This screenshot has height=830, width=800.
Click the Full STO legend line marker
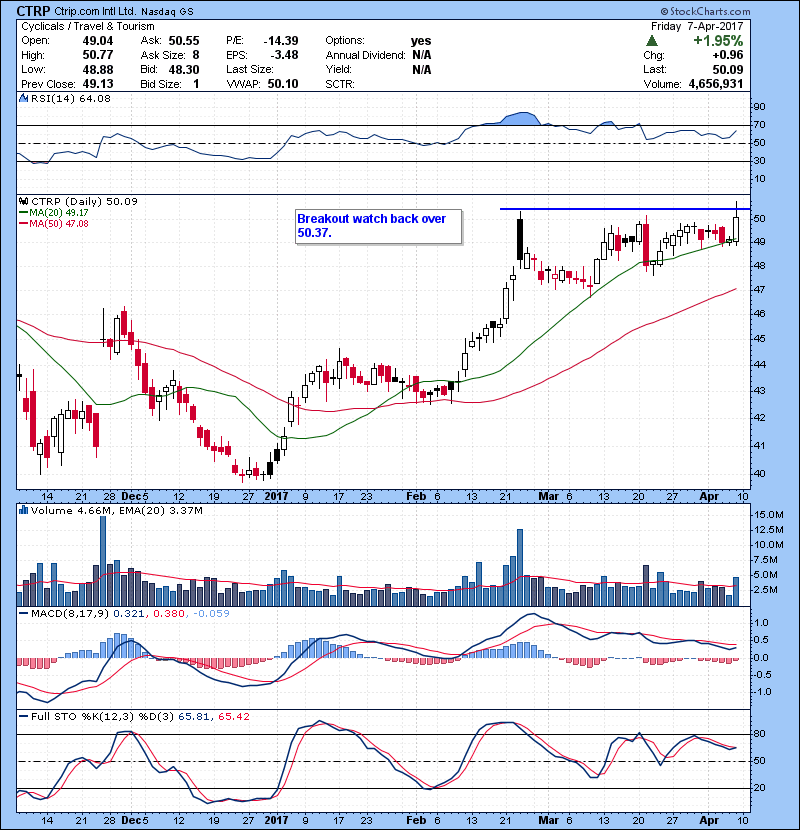pos(24,717)
